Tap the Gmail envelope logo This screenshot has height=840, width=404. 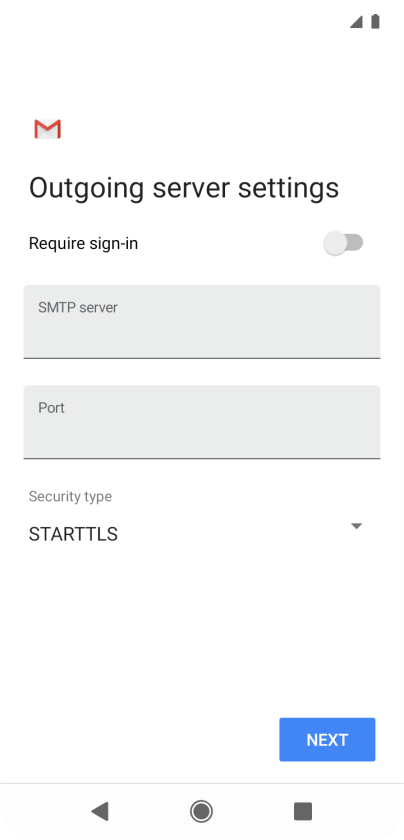point(47,129)
